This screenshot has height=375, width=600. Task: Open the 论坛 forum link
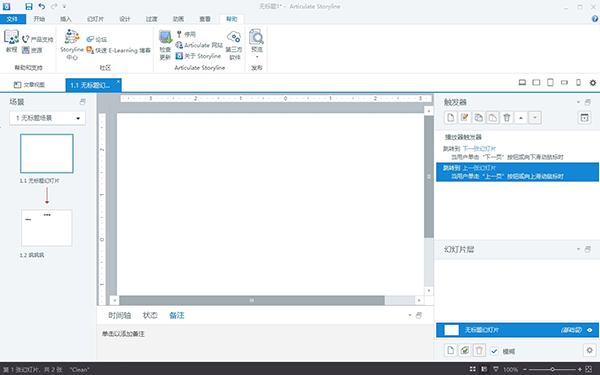(96, 39)
